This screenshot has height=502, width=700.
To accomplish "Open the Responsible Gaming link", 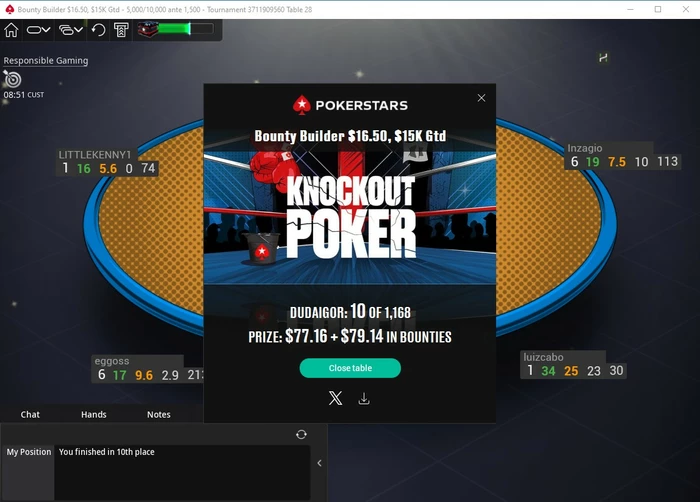I will click(46, 60).
